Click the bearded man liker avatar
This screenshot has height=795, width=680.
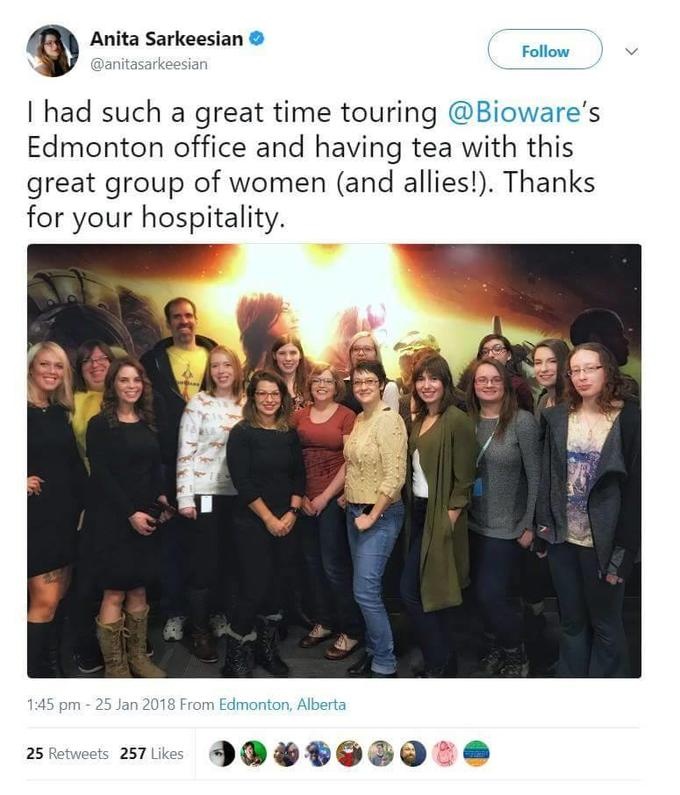tap(413, 754)
